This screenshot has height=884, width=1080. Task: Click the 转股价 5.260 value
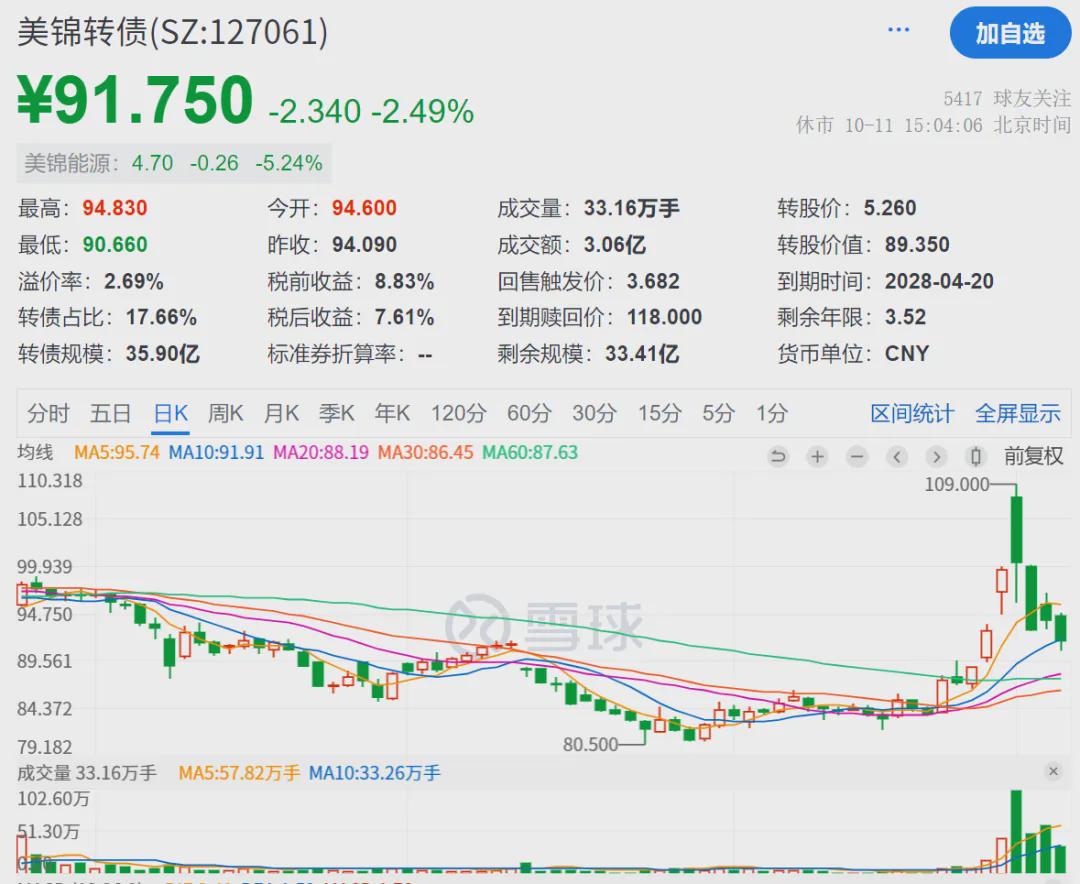click(890, 208)
